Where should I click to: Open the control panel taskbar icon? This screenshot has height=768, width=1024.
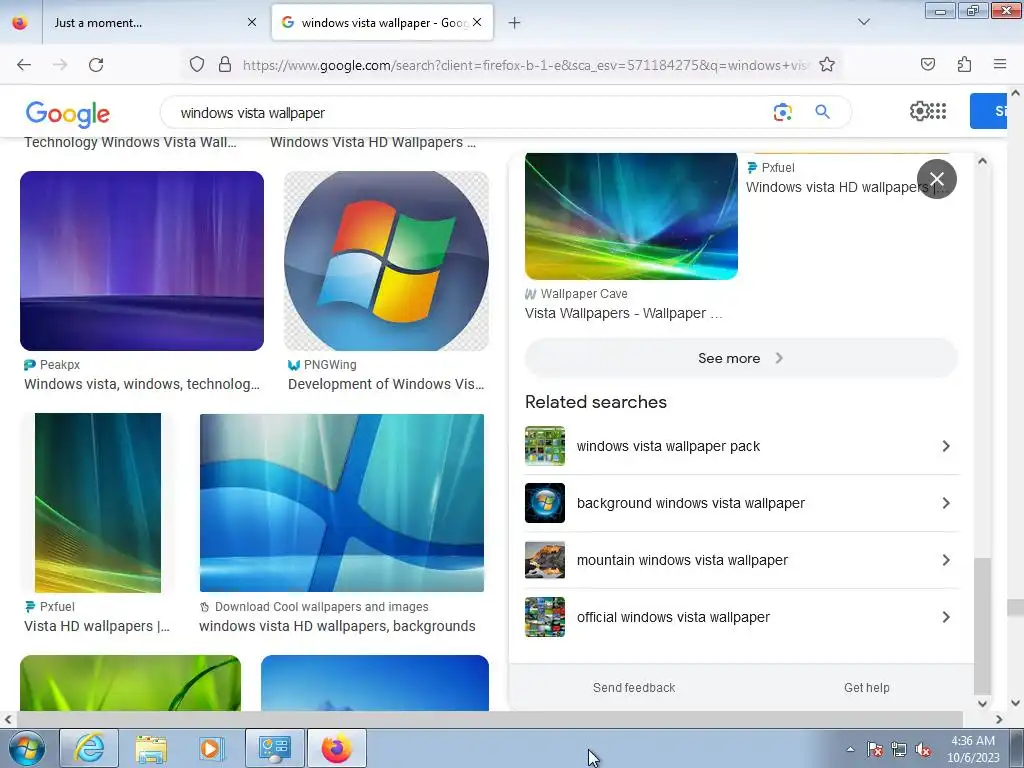274,748
